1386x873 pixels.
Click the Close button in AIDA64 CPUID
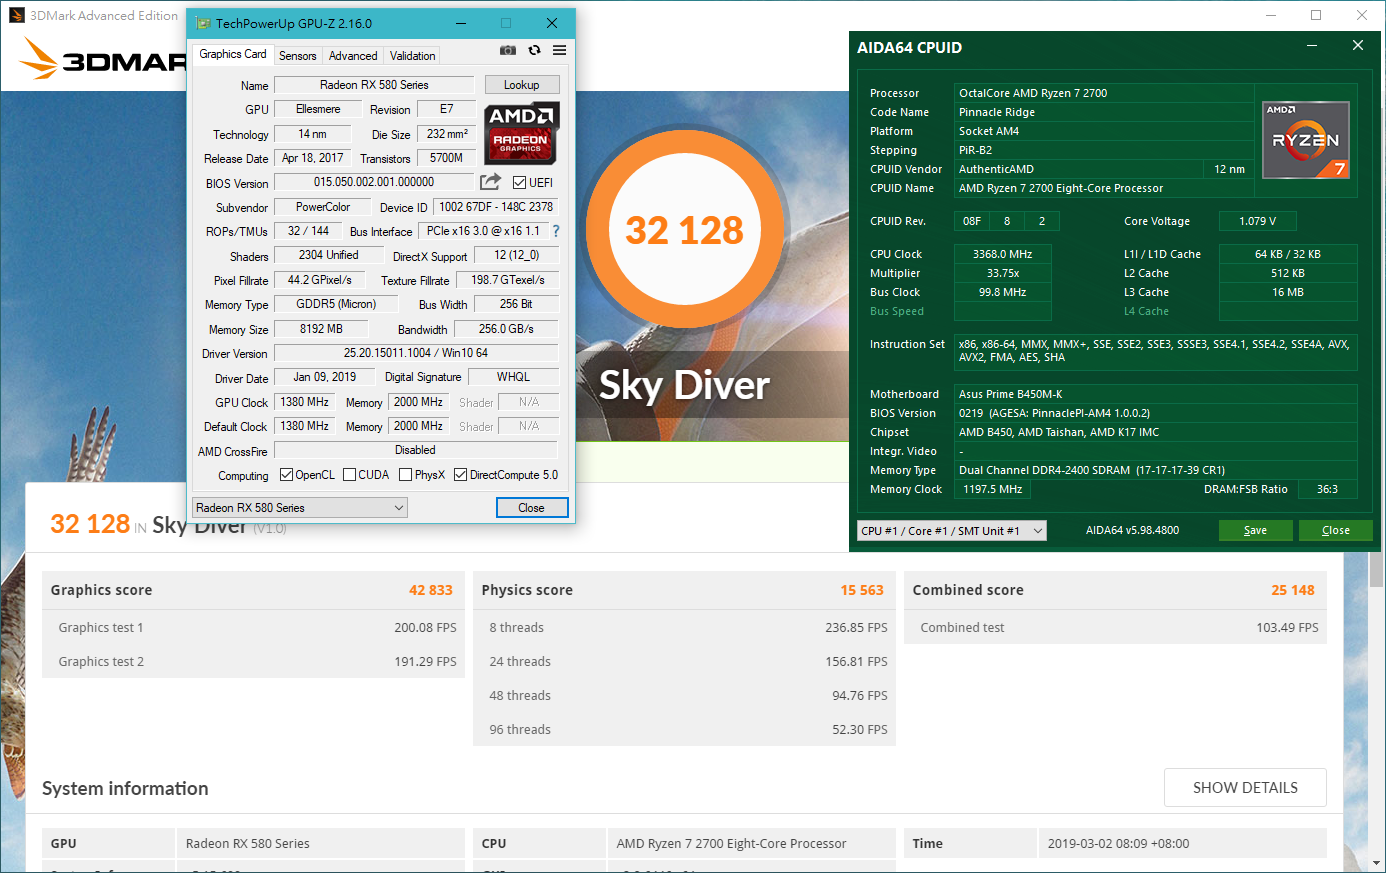(1335, 531)
